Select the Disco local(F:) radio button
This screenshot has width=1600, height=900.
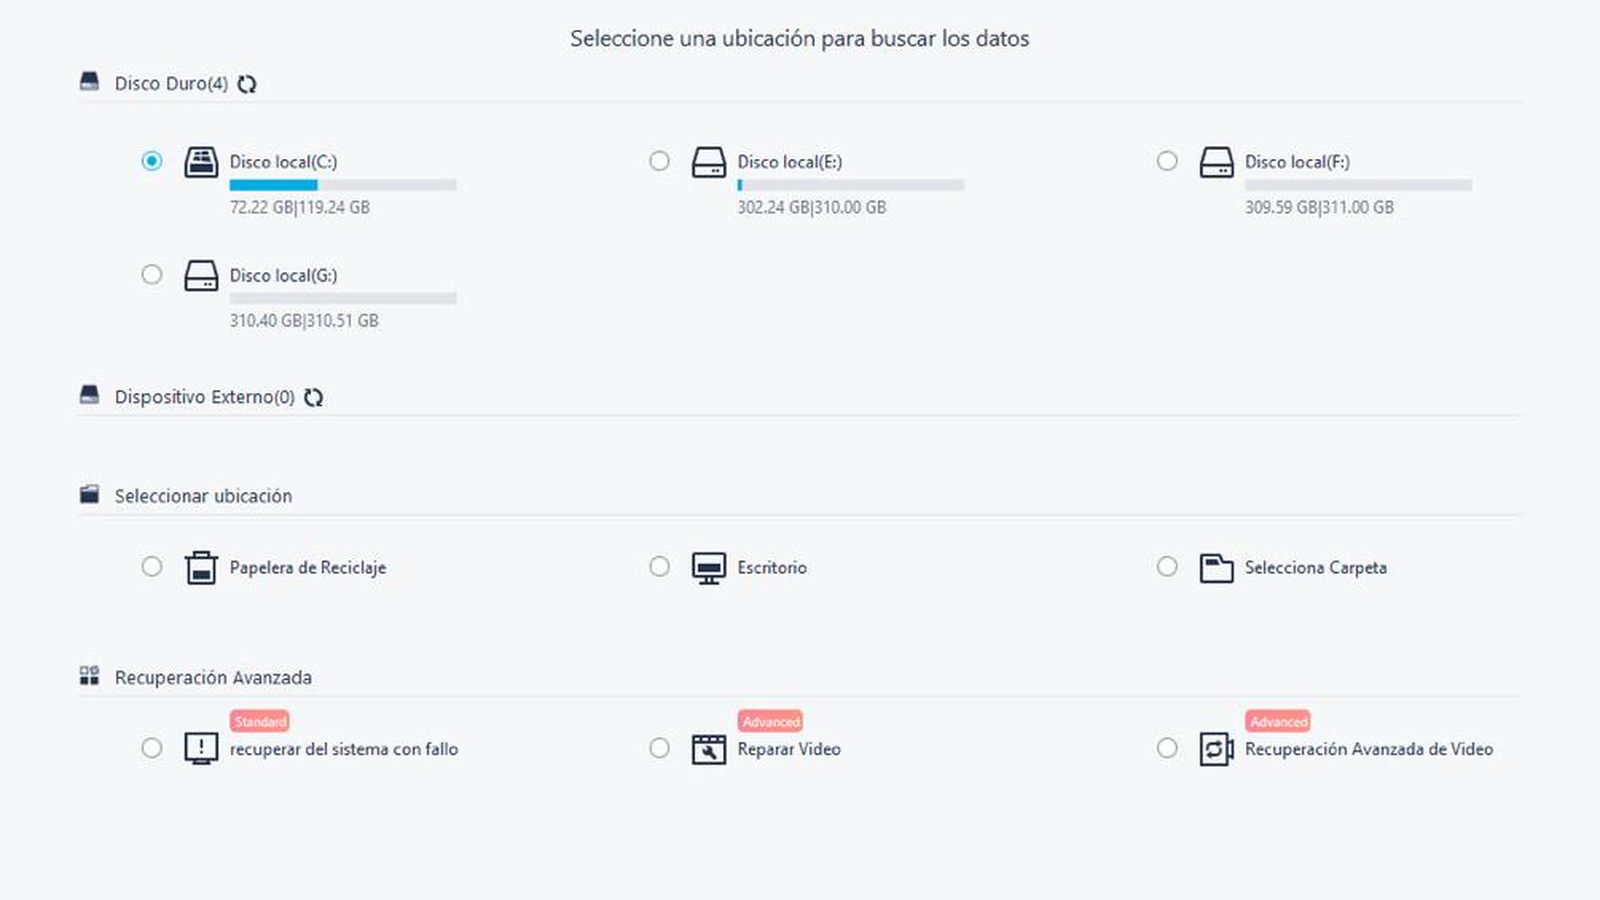[1167, 161]
